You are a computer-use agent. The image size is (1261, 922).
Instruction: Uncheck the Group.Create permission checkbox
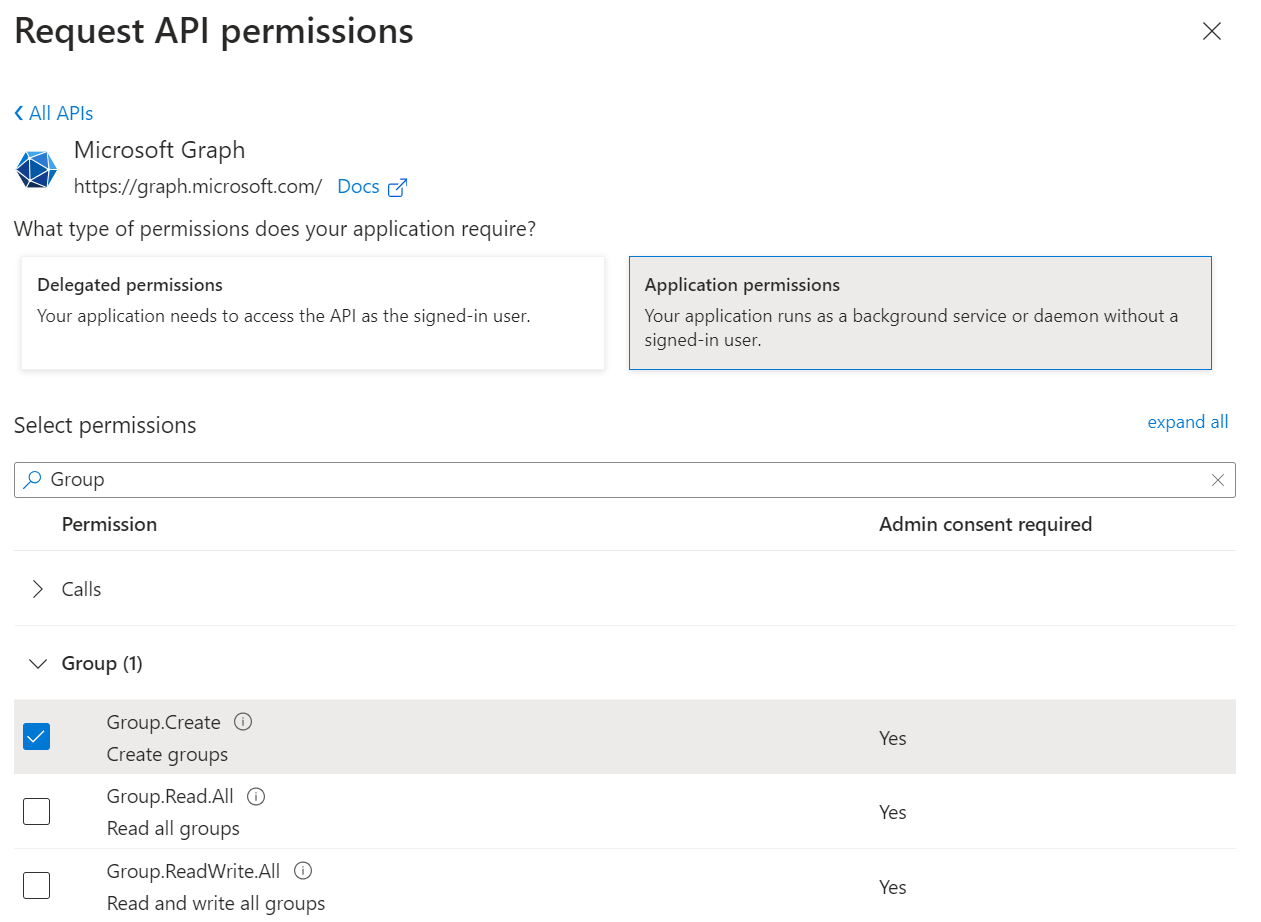click(x=36, y=737)
